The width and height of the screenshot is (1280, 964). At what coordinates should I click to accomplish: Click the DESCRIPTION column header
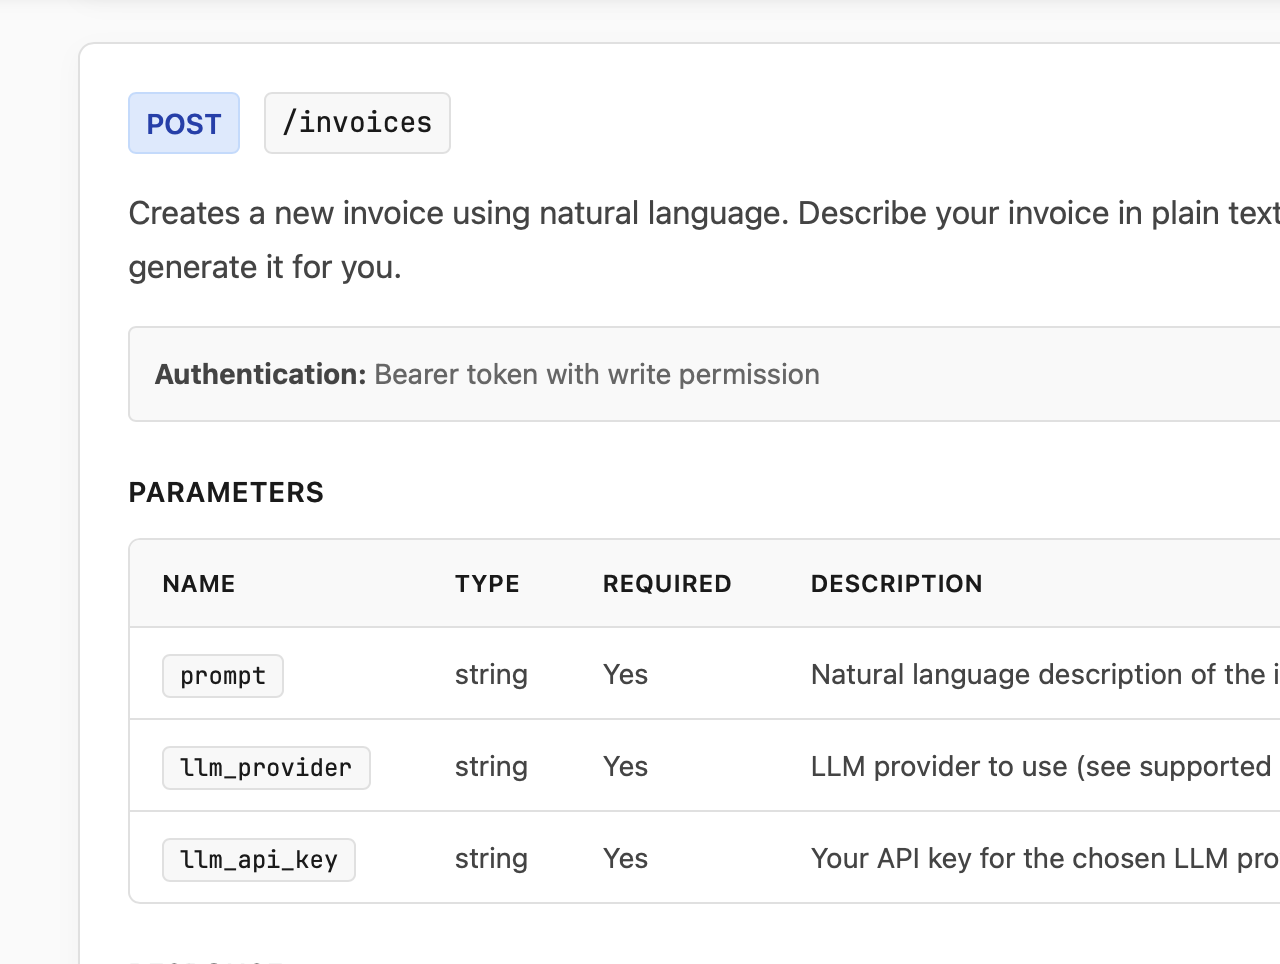[x=896, y=583]
